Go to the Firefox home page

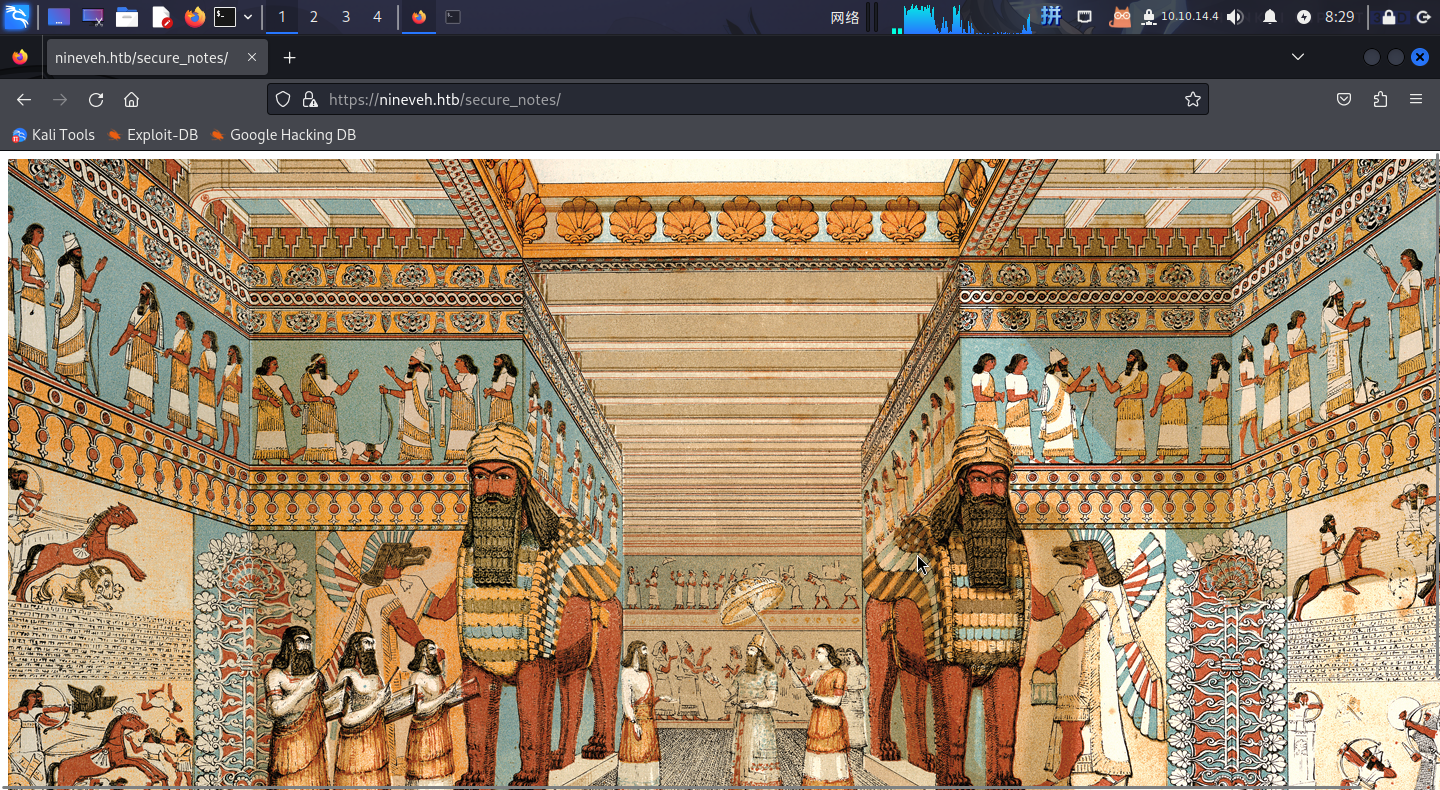tap(131, 99)
